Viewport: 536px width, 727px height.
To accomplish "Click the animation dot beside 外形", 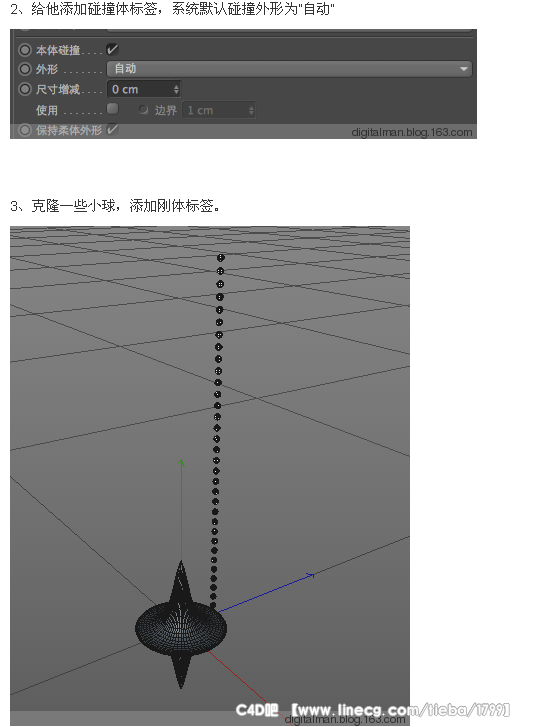I will 25,69.
